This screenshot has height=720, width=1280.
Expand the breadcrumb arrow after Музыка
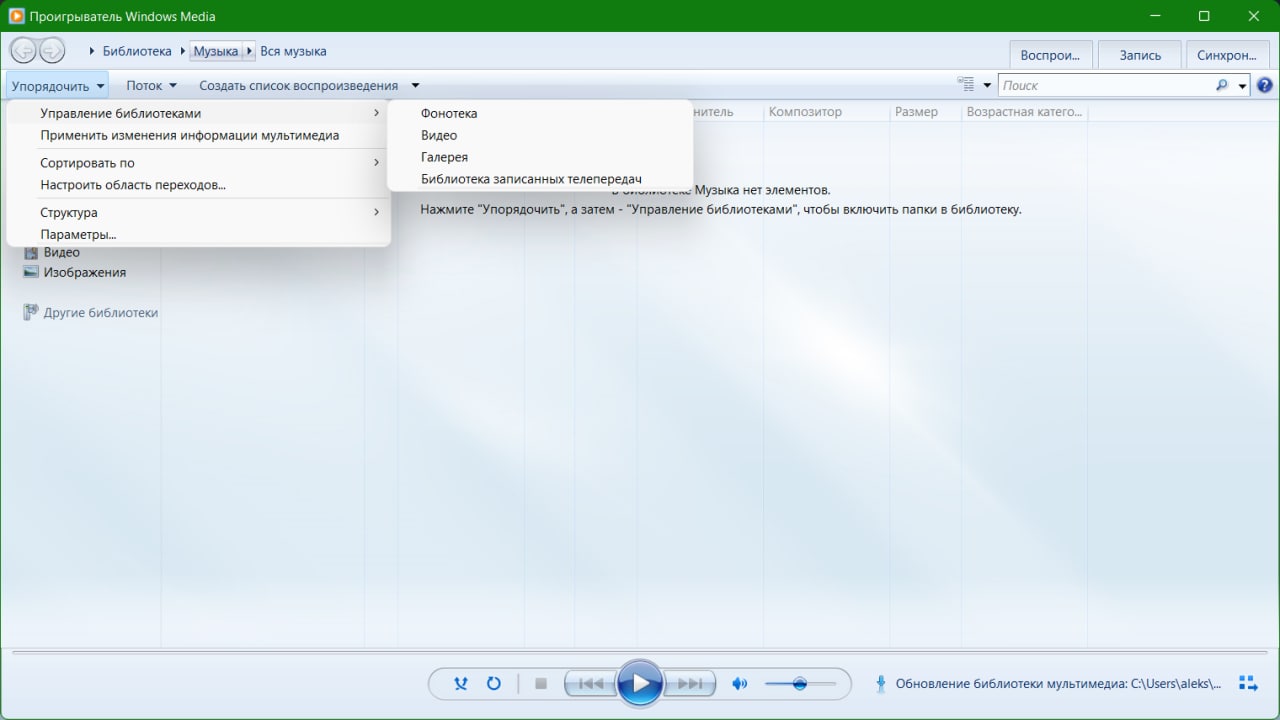pyautogui.click(x=249, y=51)
